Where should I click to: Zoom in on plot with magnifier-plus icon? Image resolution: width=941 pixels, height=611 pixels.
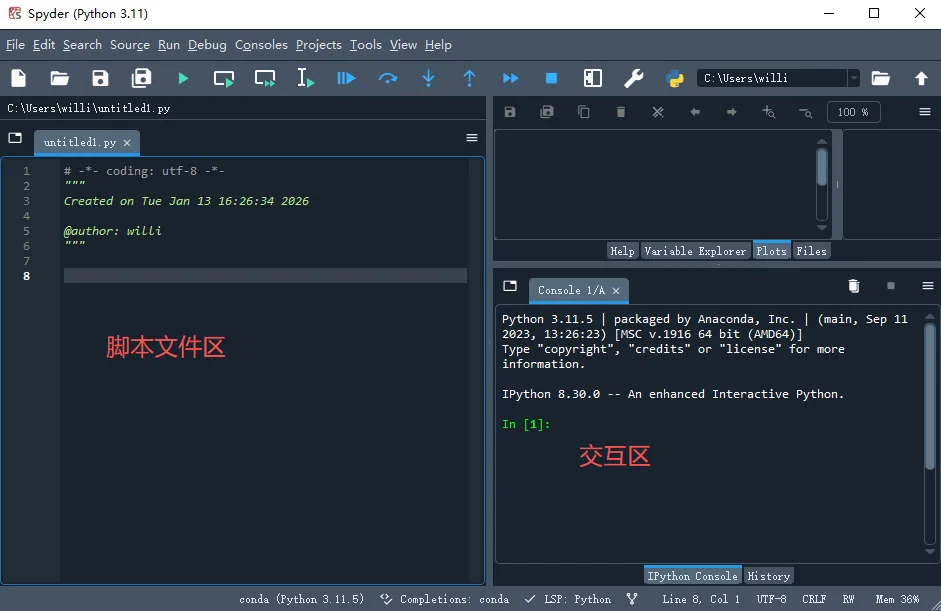pyautogui.click(x=768, y=112)
